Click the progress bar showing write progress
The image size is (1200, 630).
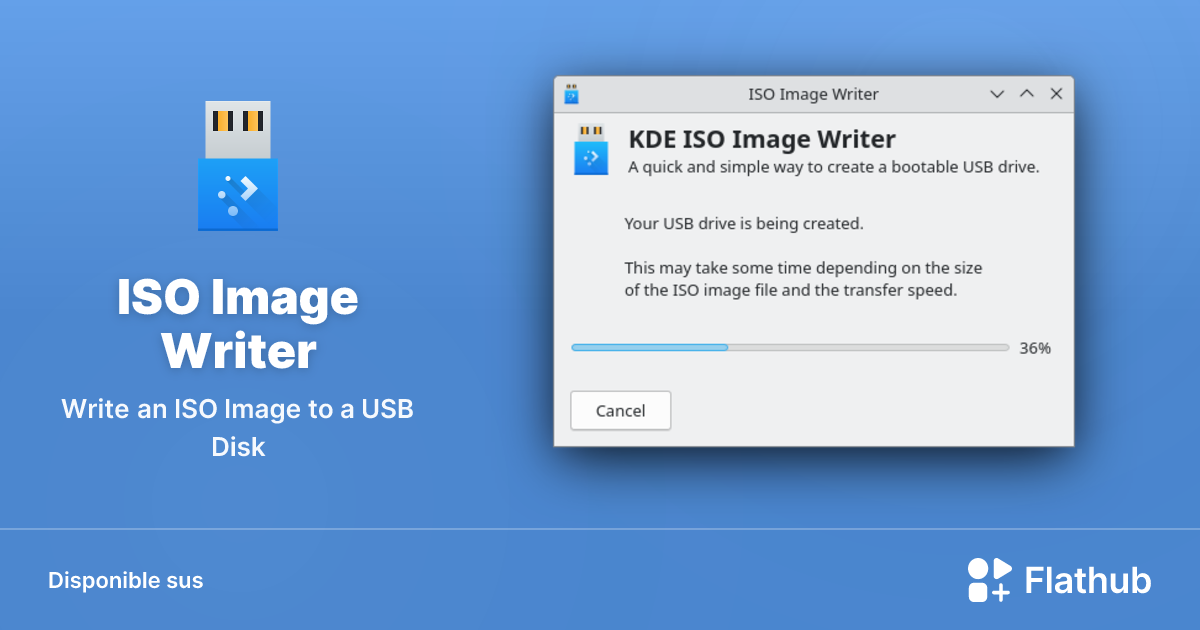pos(790,347)
